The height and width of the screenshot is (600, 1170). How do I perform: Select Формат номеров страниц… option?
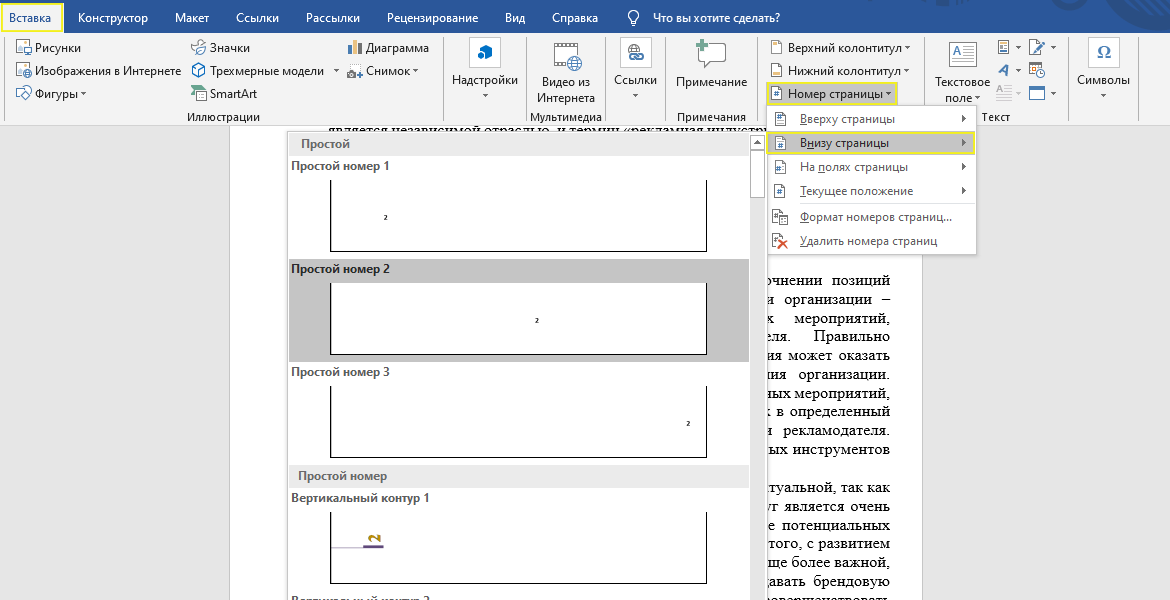tap(875, 217)
